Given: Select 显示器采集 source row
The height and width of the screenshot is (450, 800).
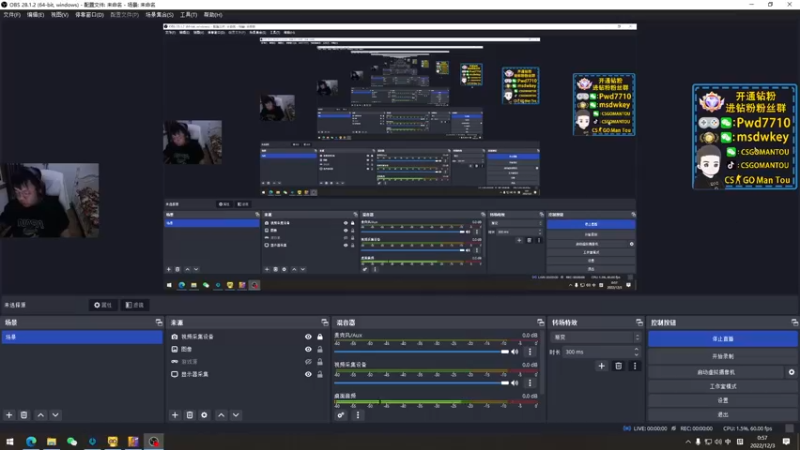Looking at the screenshot, I should (x=248, y=374).
